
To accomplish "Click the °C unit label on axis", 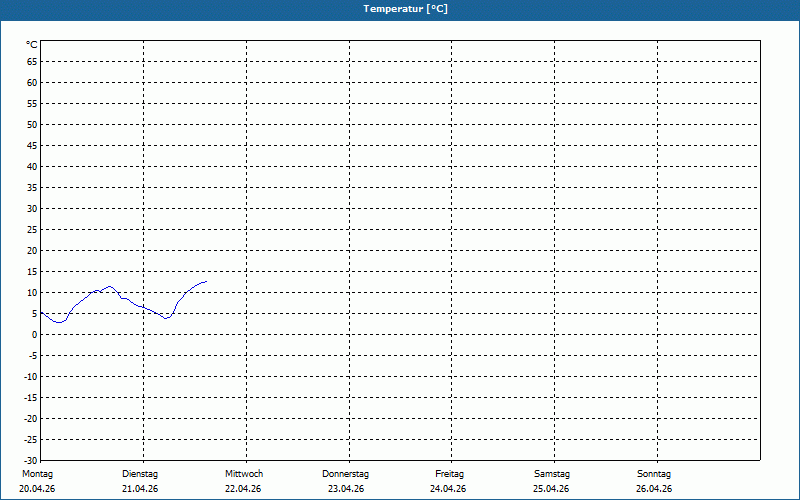I will pyautogui.click(x=32, y=45).
